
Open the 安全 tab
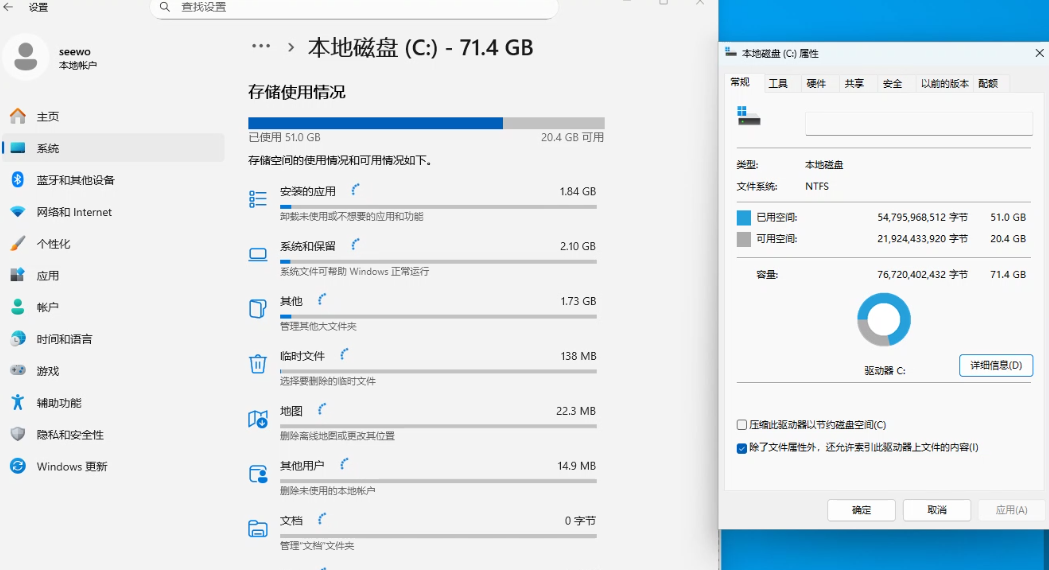(x=892, y=84)
